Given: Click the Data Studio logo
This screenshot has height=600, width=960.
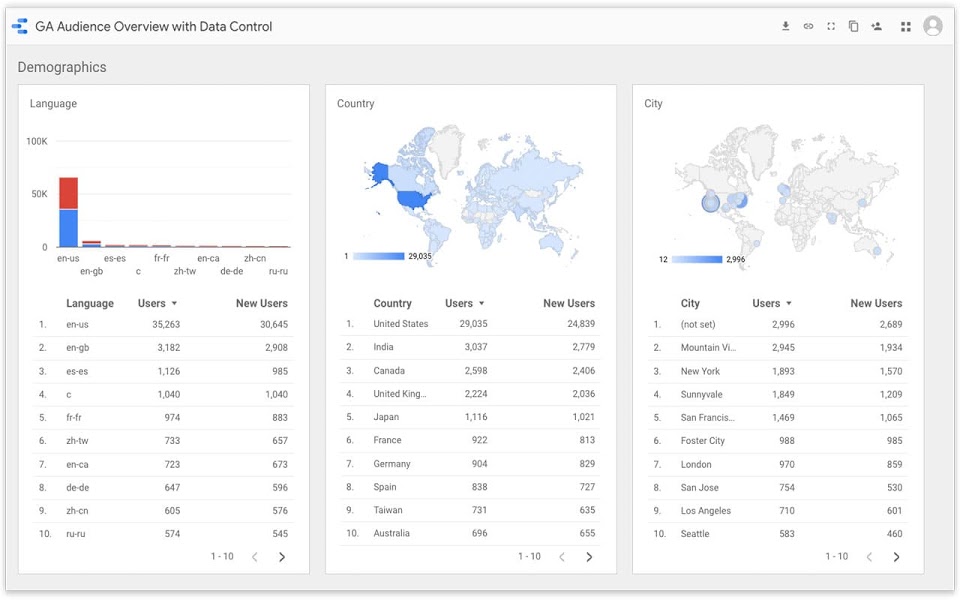Looking at the screenshot, I should pos(18,26).
